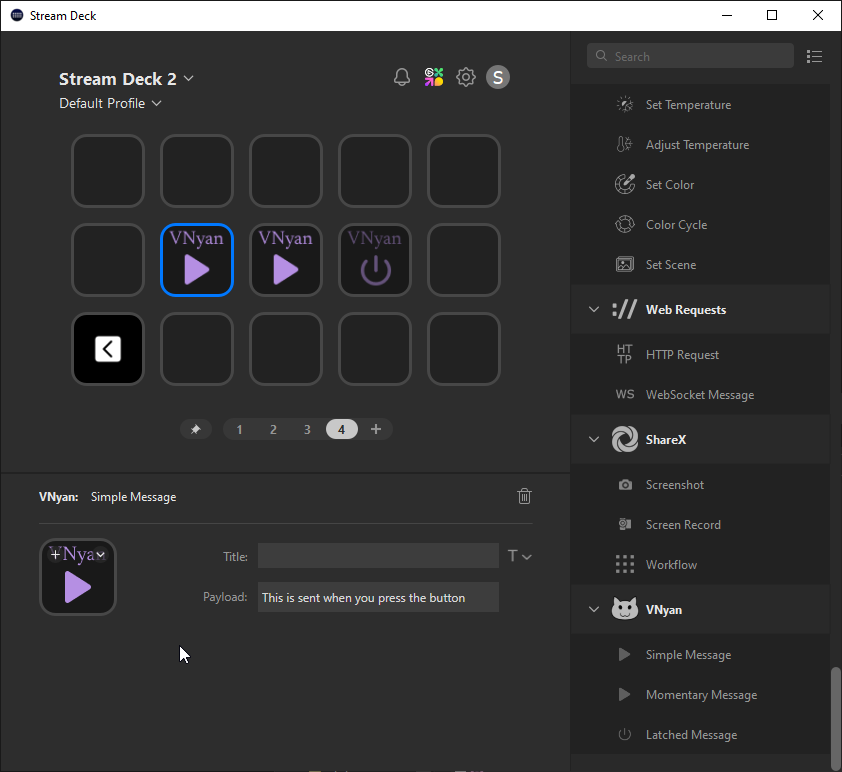The width and height of the screenshot is (842, 772).
Task: Select the Momentary Message action
Action: 700,695
